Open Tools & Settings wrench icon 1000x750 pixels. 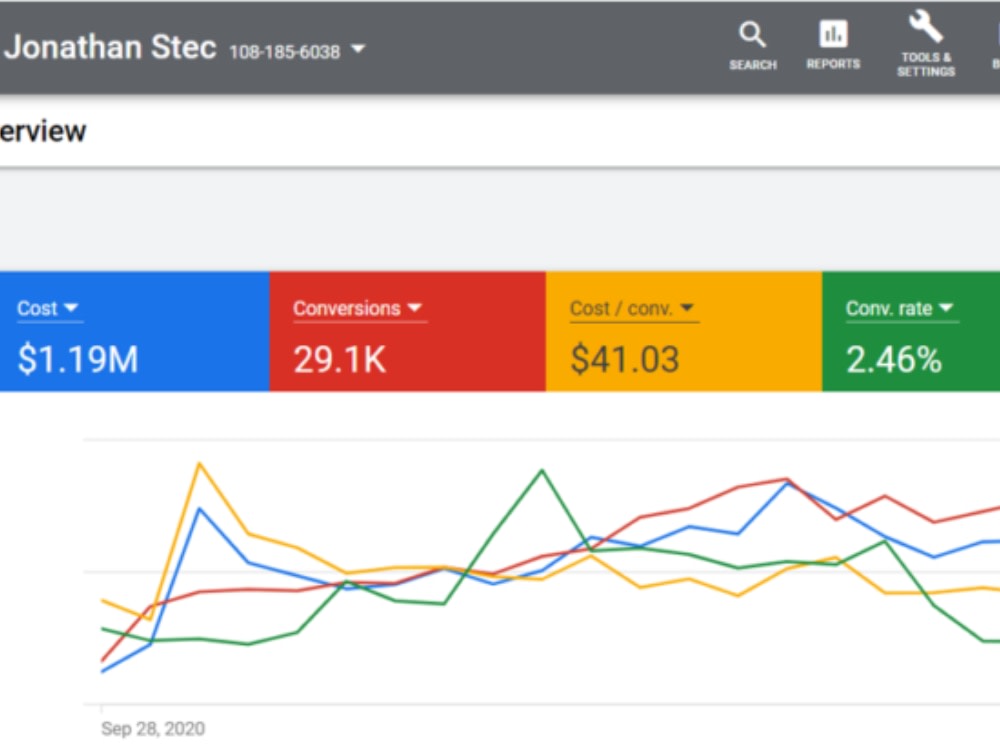925,27
